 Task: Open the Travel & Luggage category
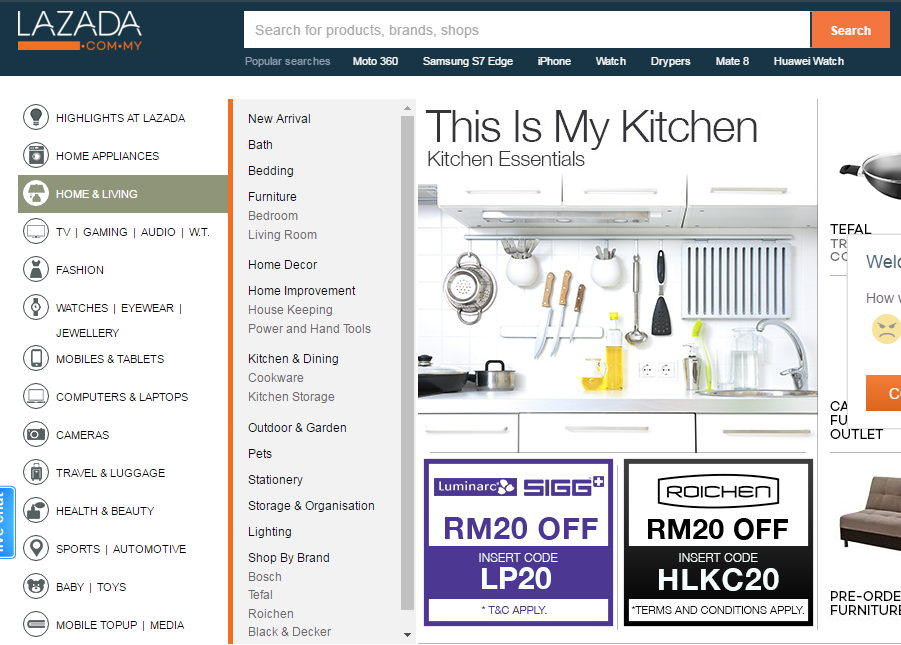pyautogui.click(x=110, y=473)
